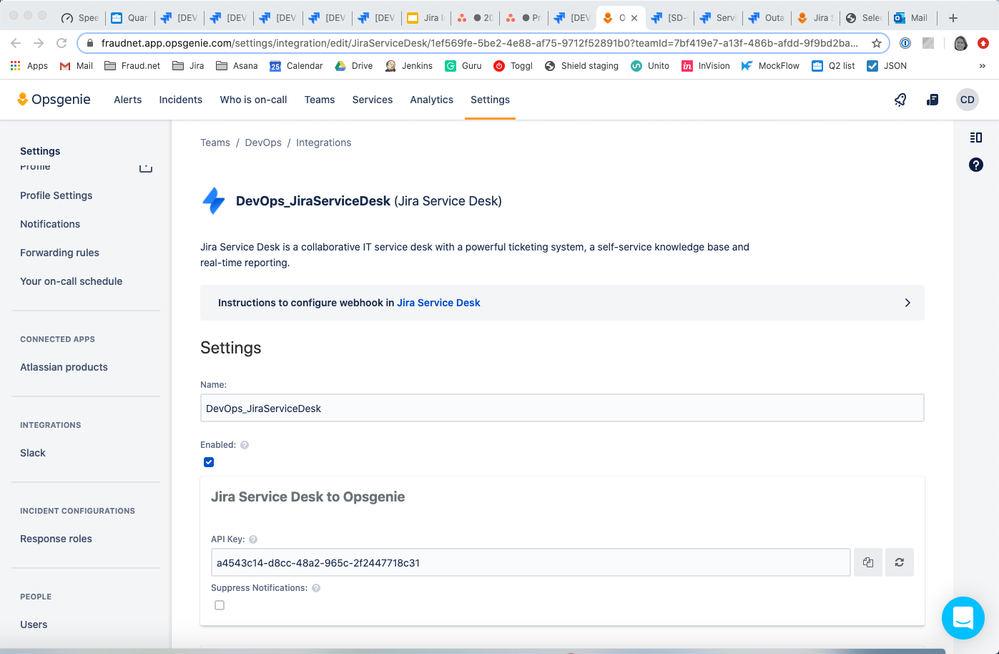Image resolution: width=999 pixels, height=654 pixels.
Task: Open the chat support bubble
Action: pos(963,618)
